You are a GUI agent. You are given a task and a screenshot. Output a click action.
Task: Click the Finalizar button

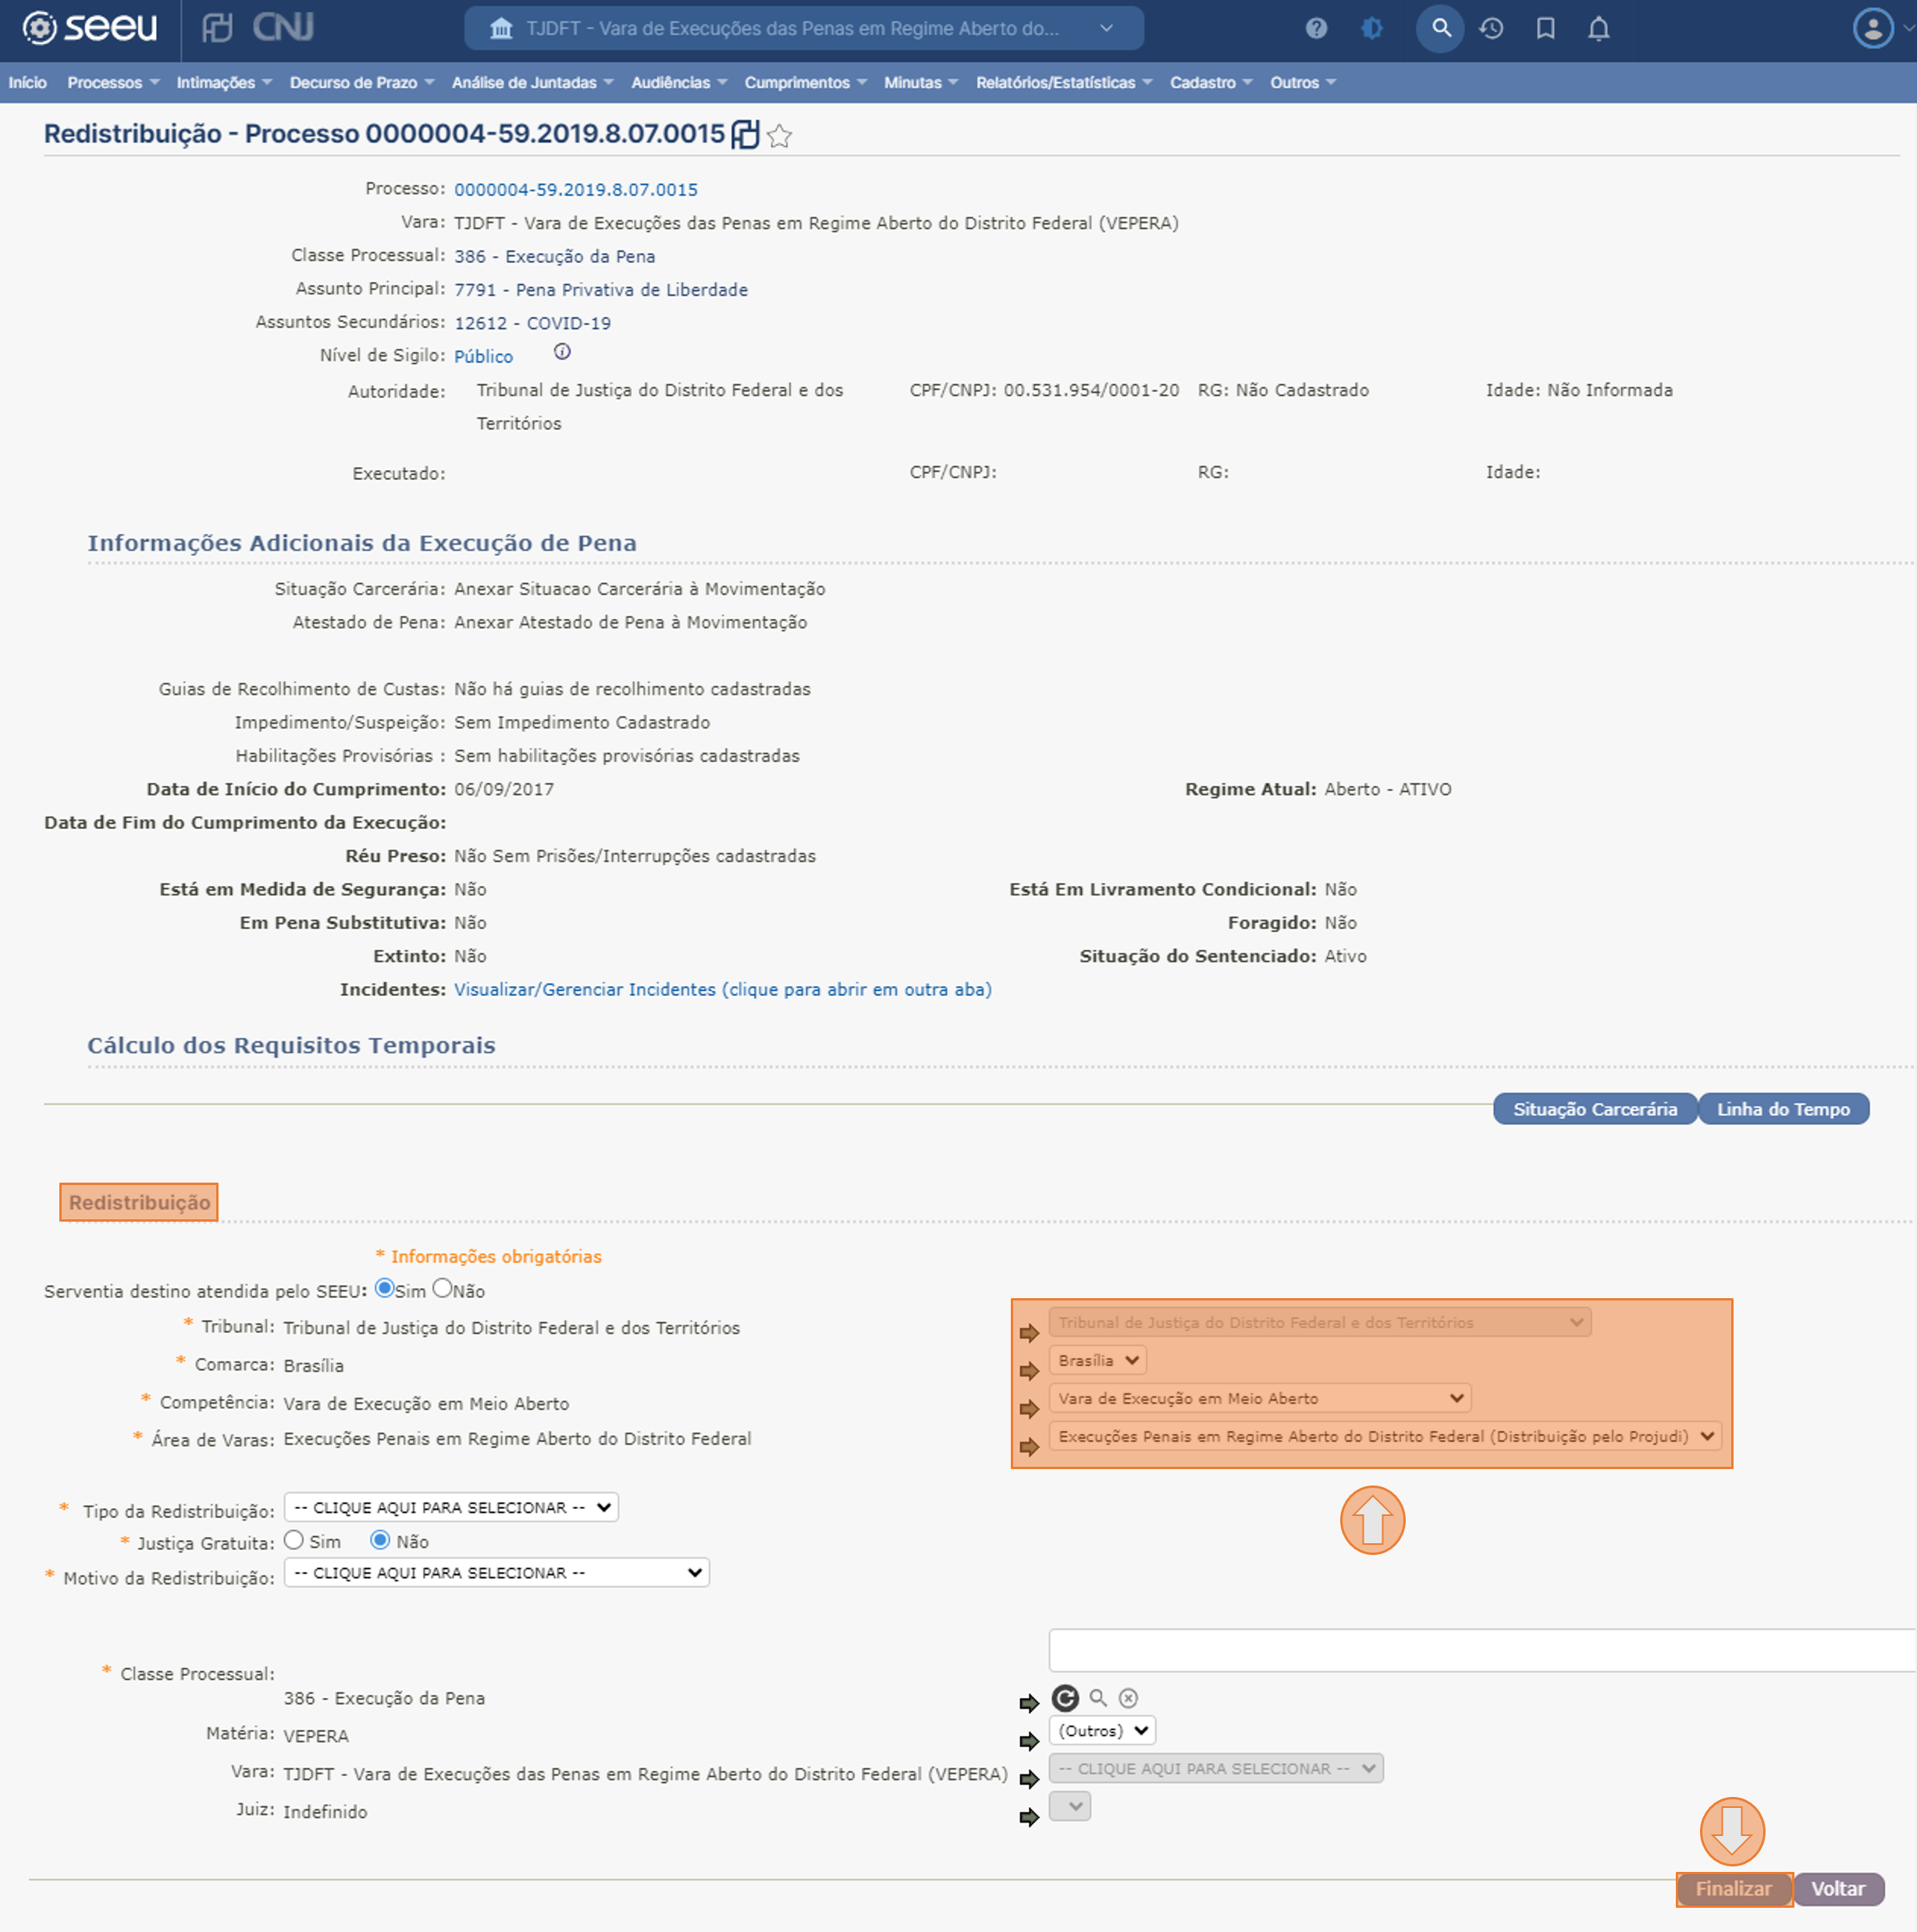(x=1734, y=1889)
